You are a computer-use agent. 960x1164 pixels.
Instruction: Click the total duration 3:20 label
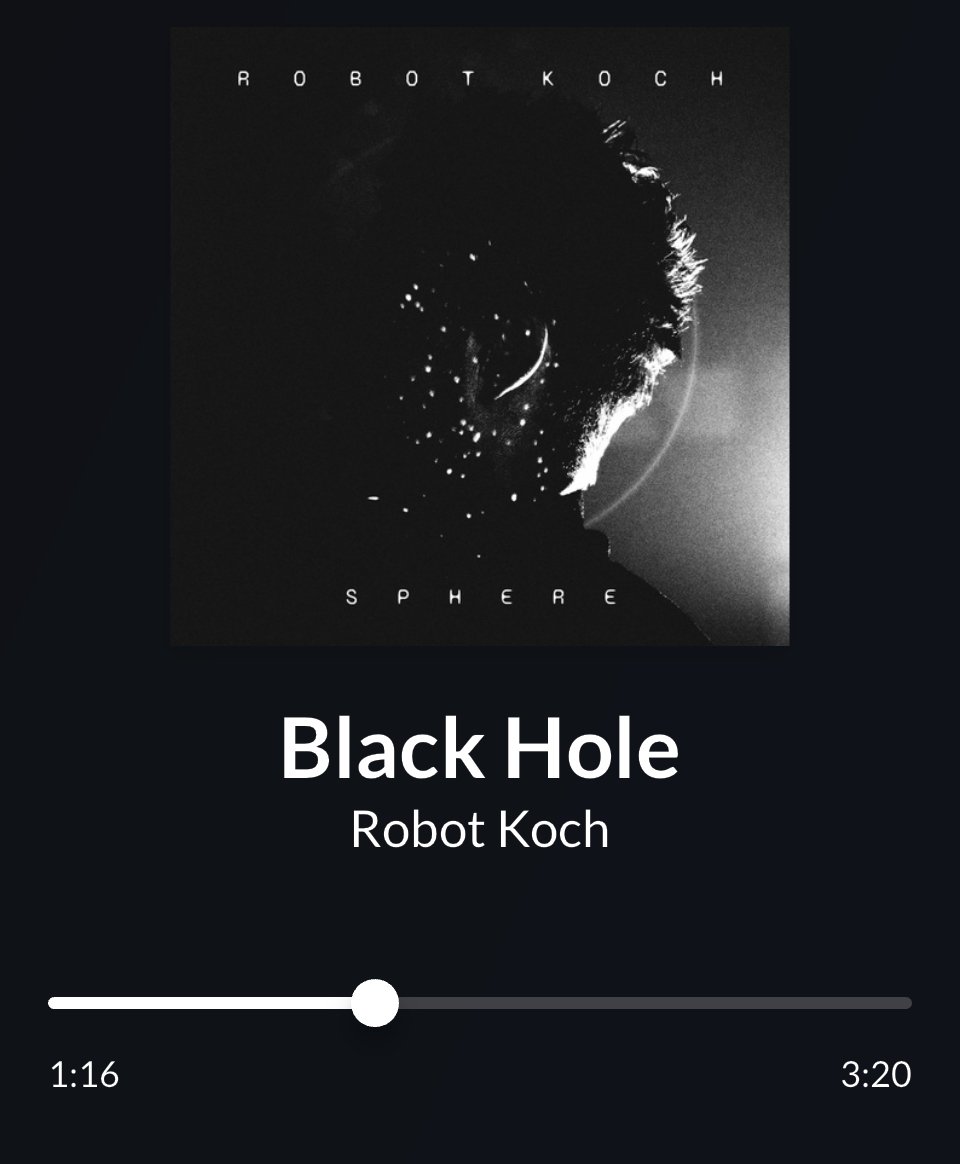point(876,1074)
